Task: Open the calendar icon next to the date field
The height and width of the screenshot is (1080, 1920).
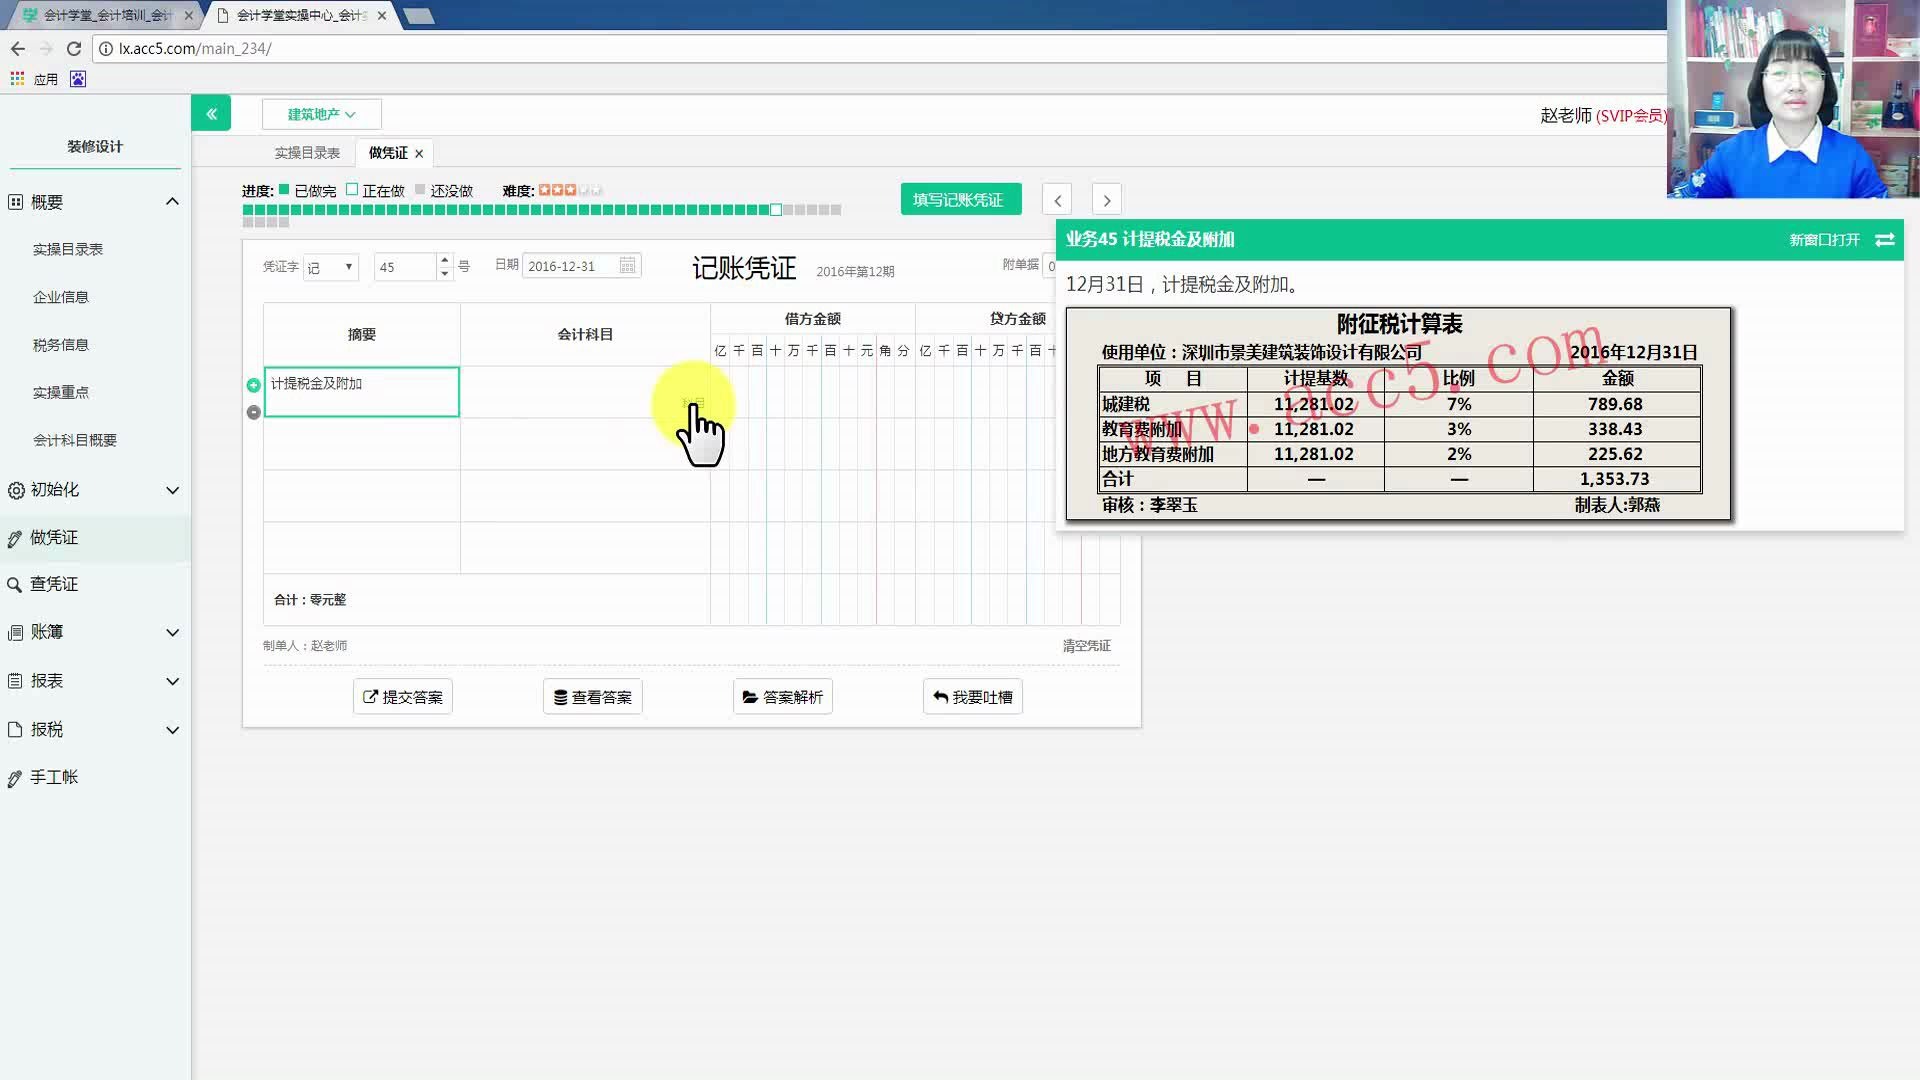Action: pyautogui.click(x=627, y=265)
